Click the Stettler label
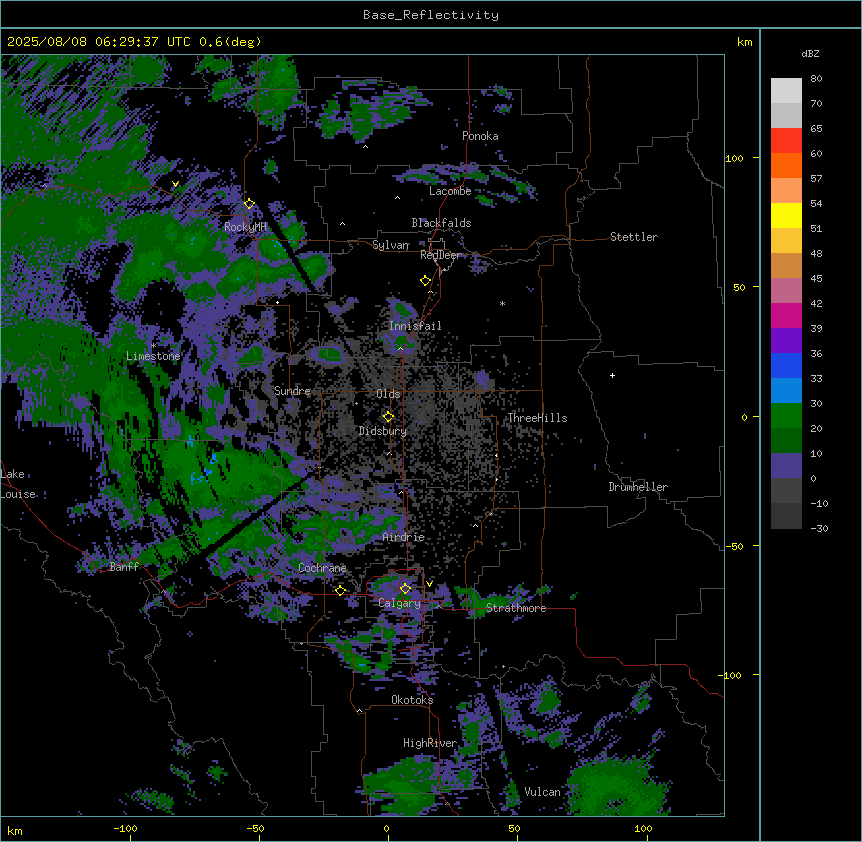This screenshot has height=842, width=862. (x=634, y=237)
